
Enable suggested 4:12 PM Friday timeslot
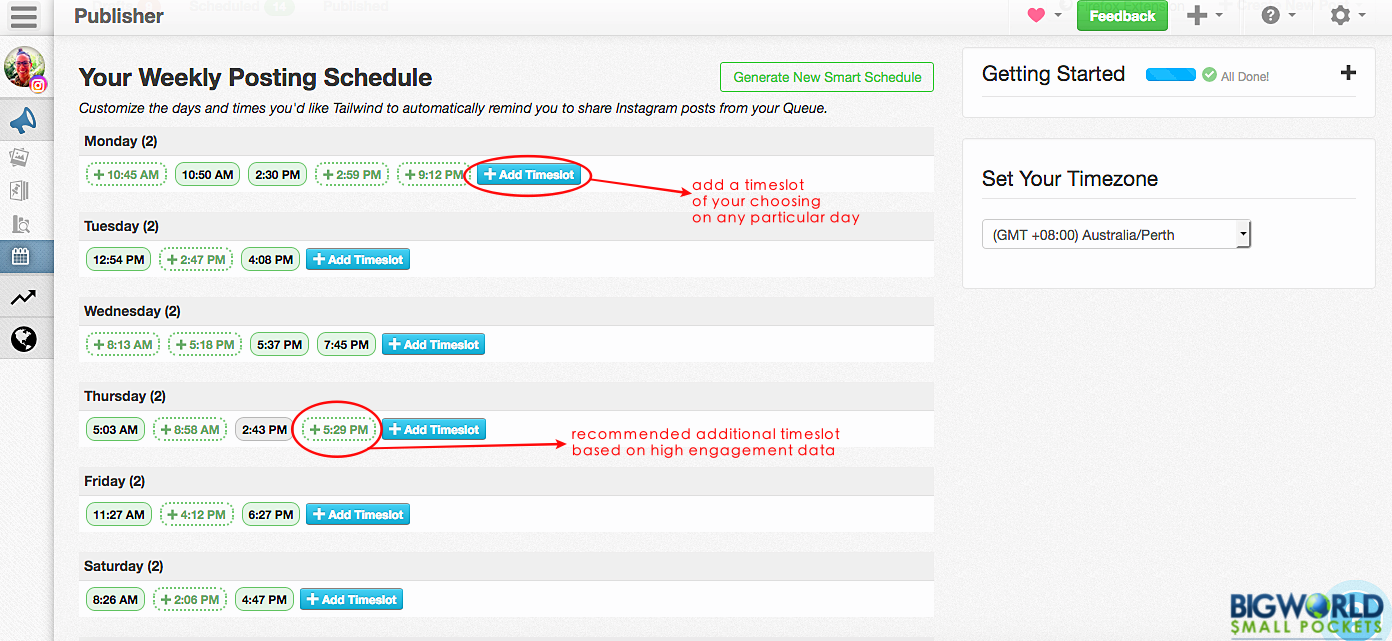click(196, 515)
